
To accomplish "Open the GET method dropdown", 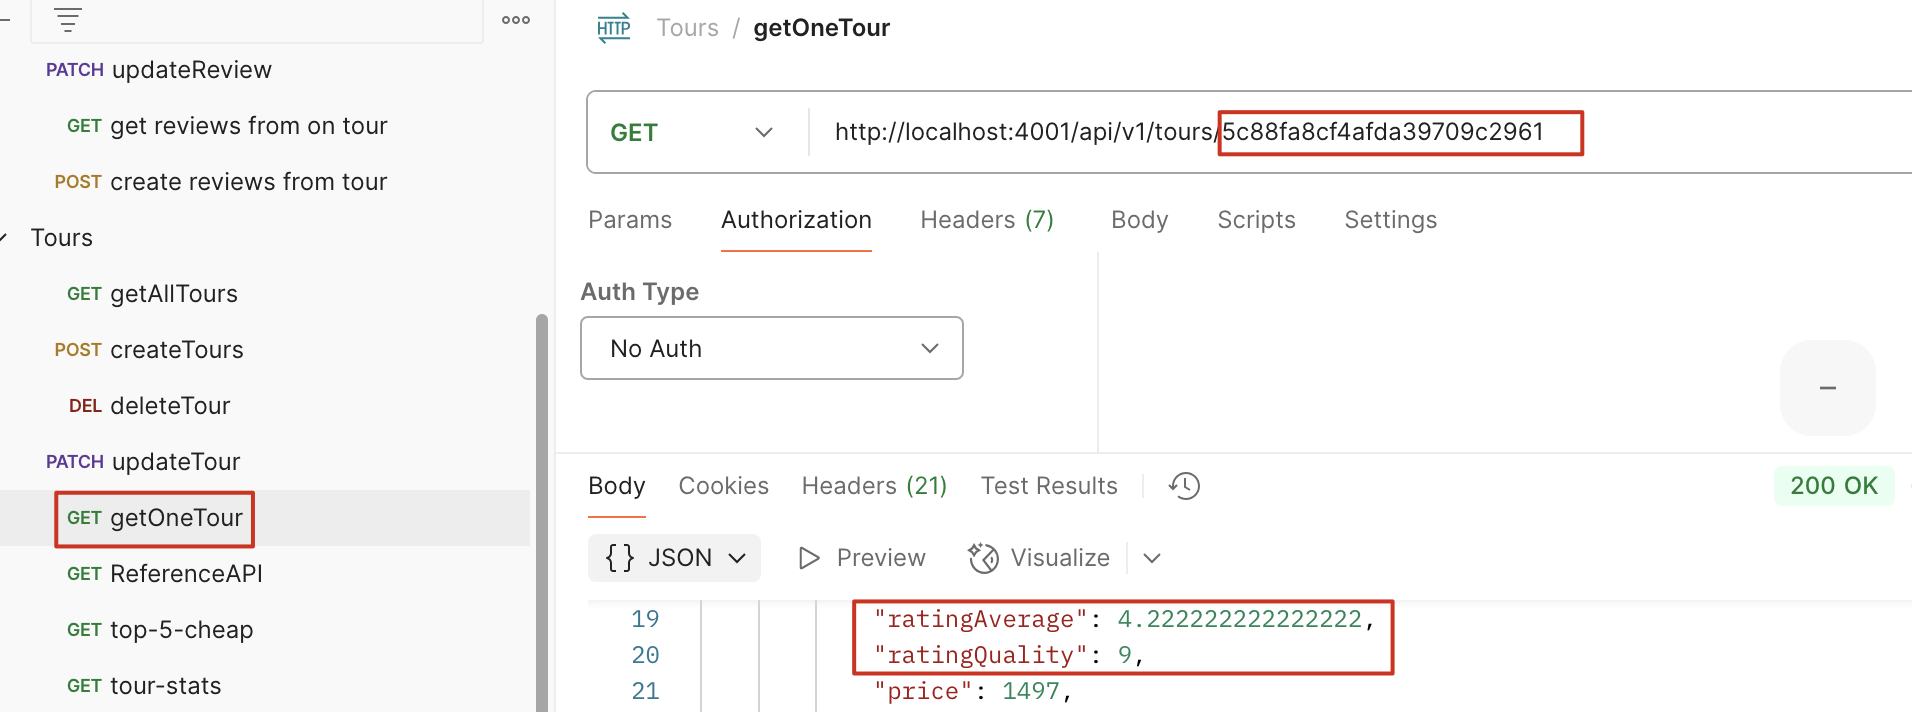I will click(692, 132).
